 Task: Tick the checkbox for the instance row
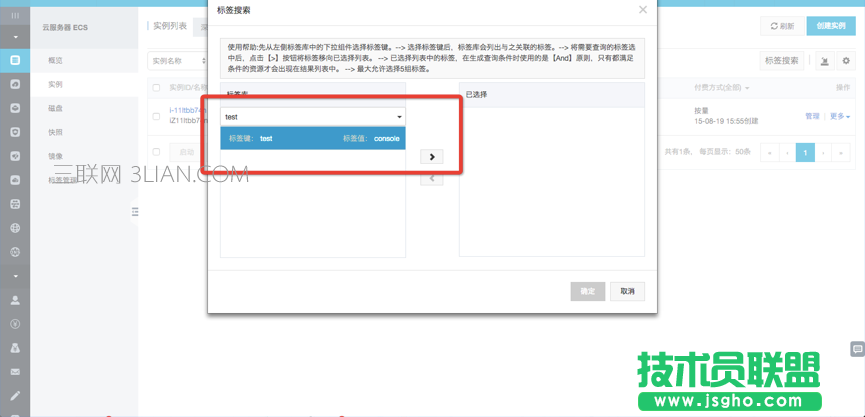pyautogui.click(x=156, y=116)
